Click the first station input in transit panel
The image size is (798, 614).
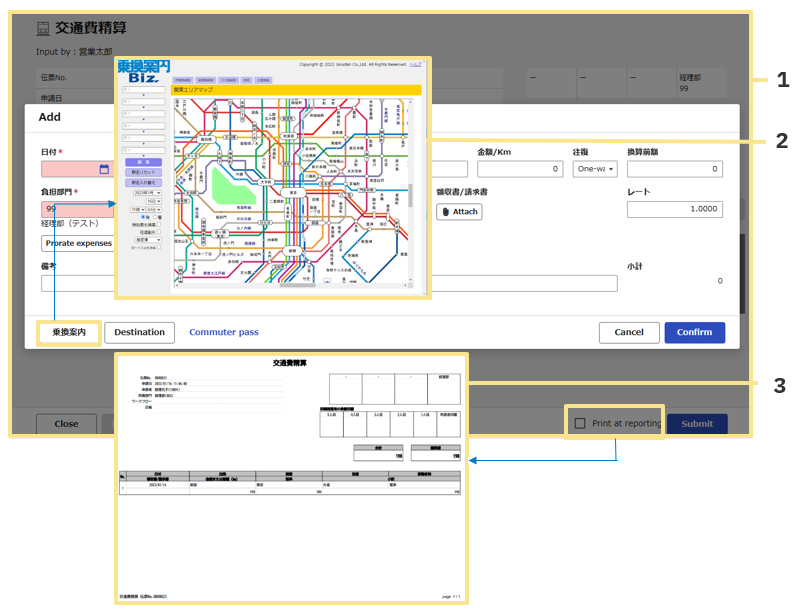(144, 90)
